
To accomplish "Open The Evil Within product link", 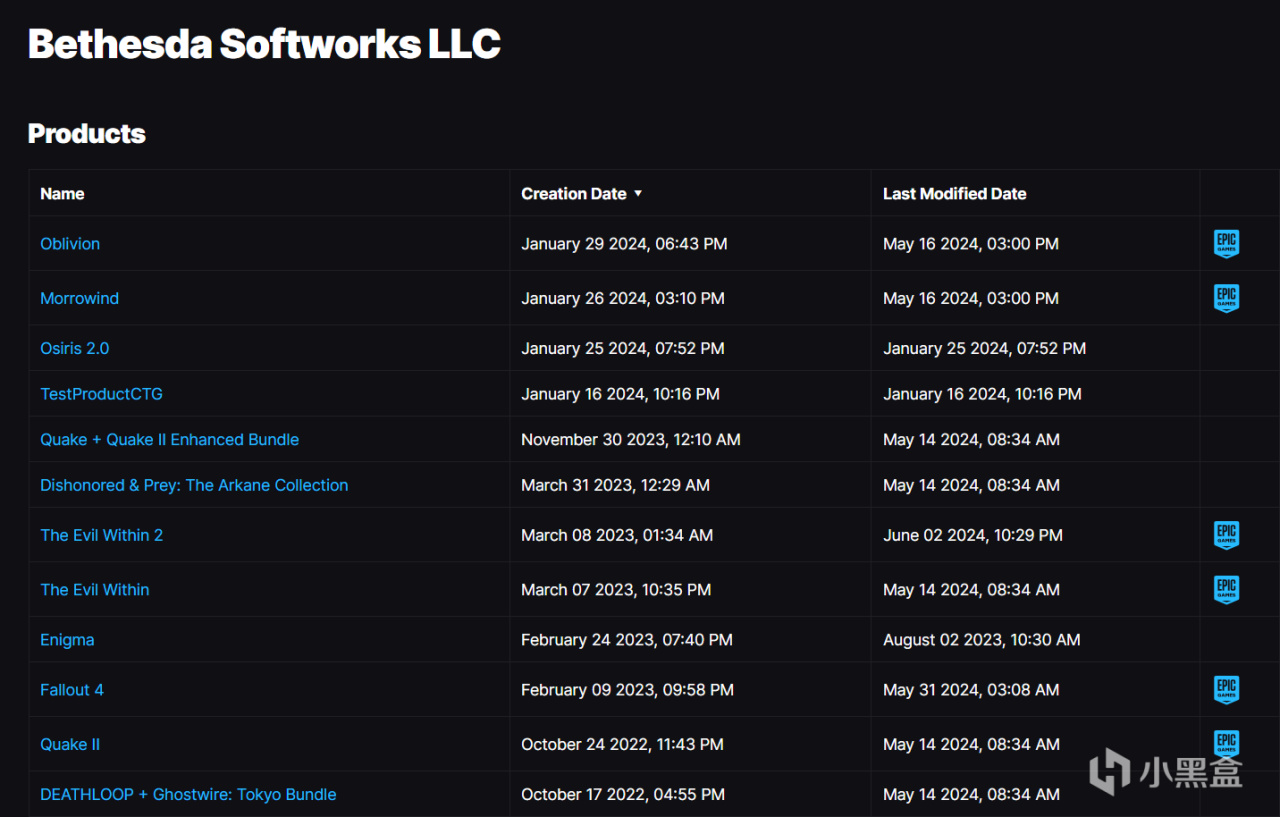I will point(95,590).
